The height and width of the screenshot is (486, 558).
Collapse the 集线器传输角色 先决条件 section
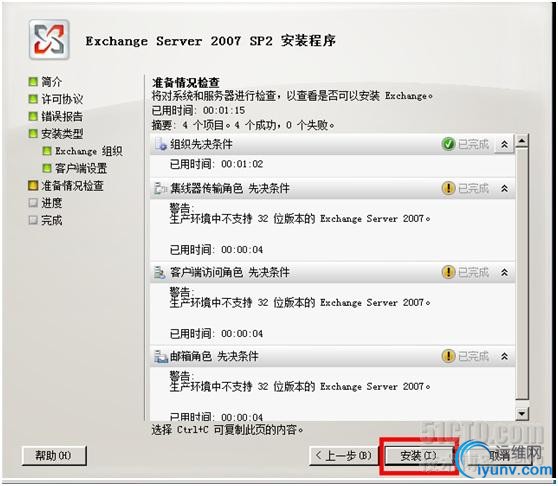504,188
